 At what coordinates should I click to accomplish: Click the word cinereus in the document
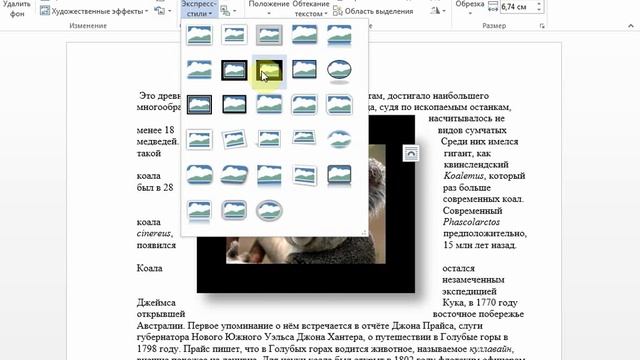tap(155, 233)
